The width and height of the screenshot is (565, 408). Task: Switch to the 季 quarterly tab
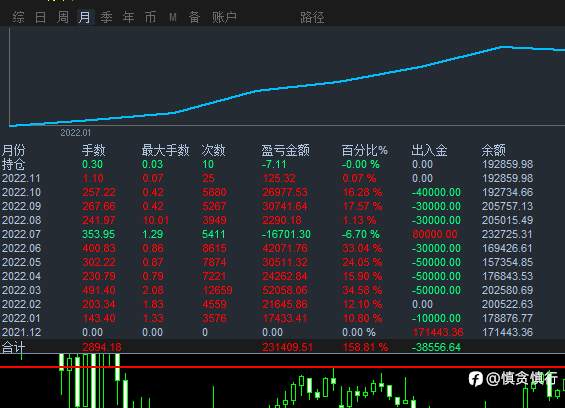(106, 17)
